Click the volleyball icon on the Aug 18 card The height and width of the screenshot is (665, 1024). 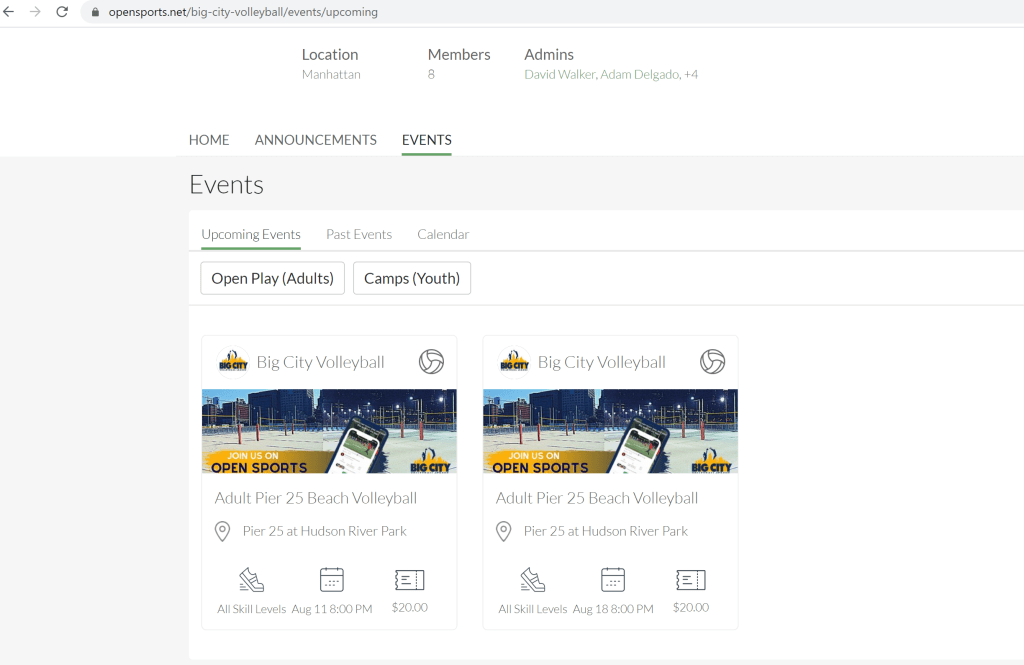[x=712, y=361]
